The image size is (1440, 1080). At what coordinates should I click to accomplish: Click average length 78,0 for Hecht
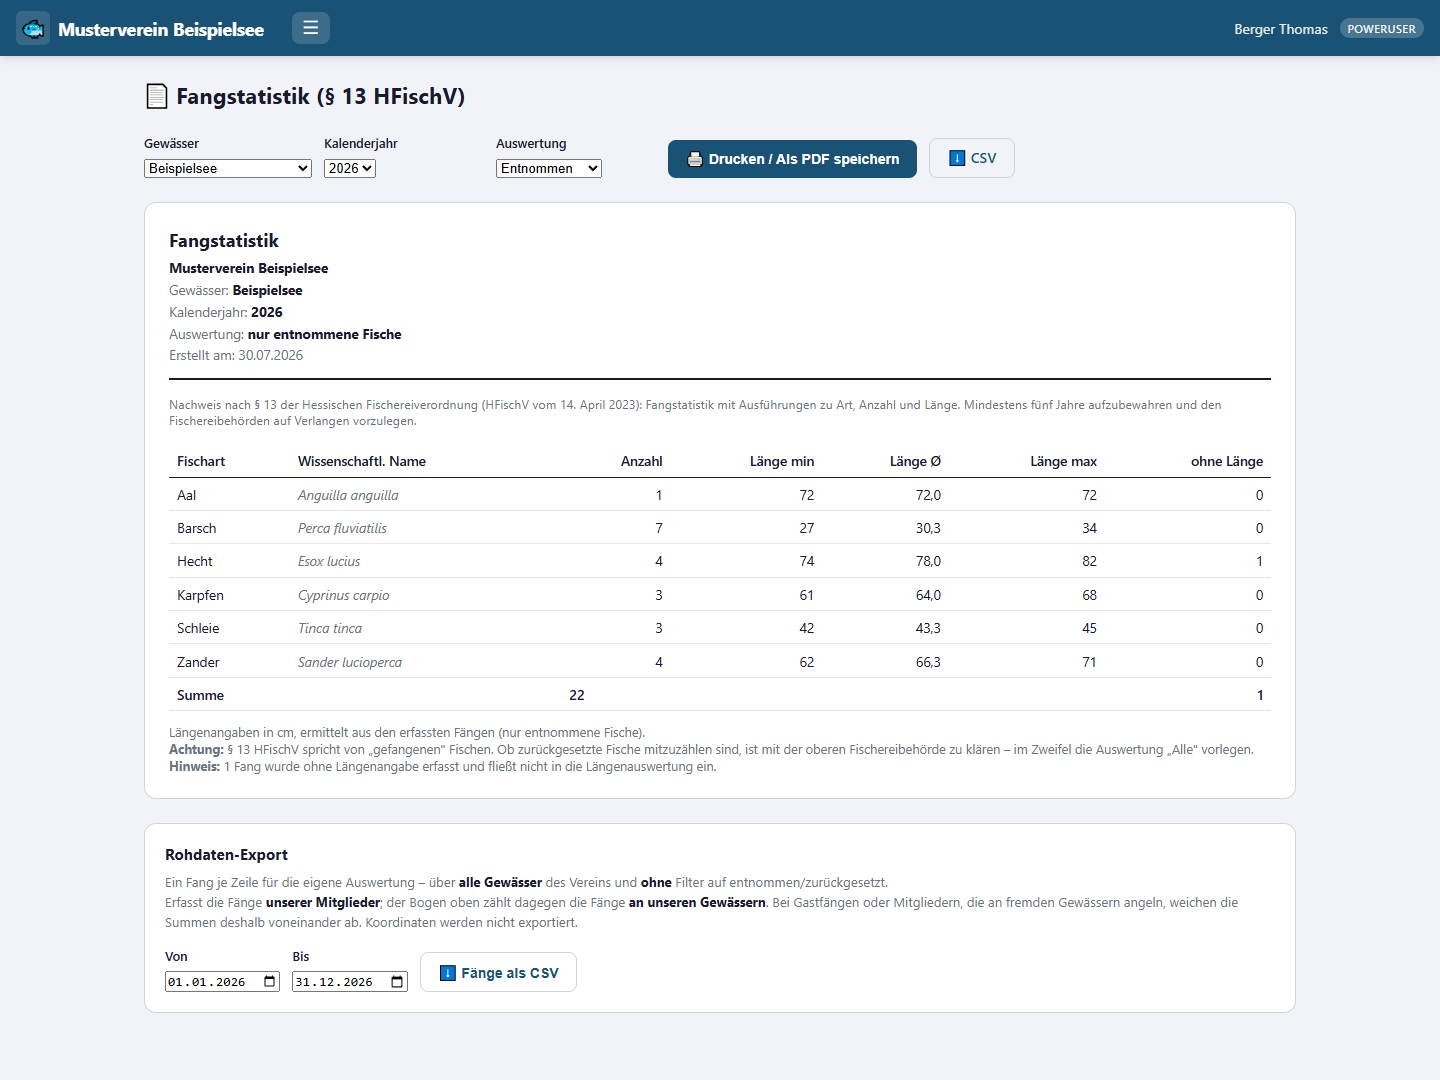pos(928,561)
